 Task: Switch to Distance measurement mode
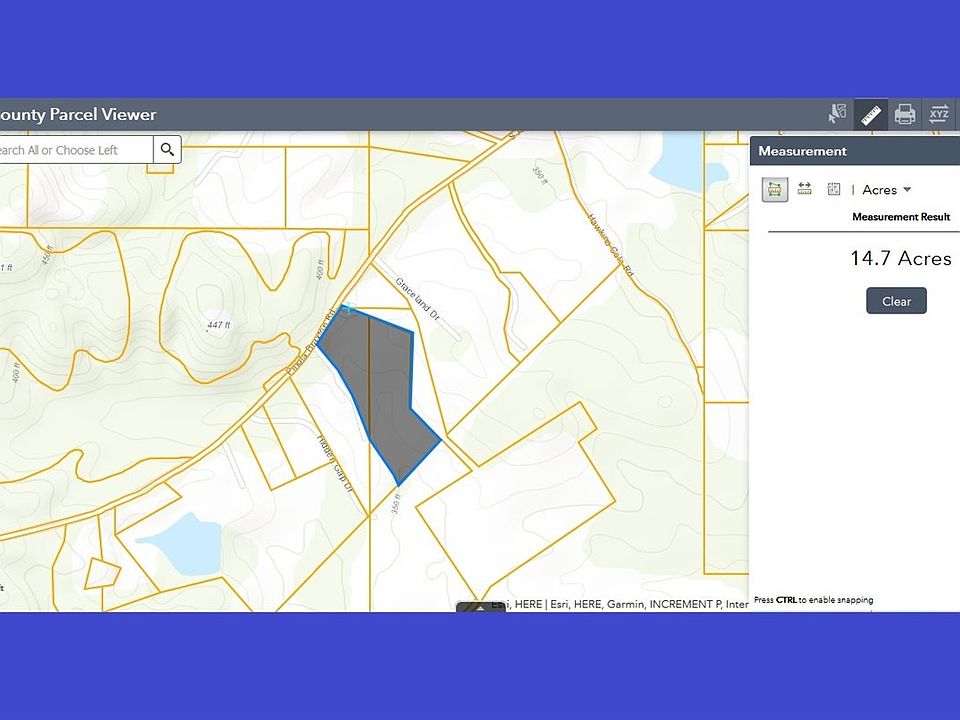click(804, 189)
